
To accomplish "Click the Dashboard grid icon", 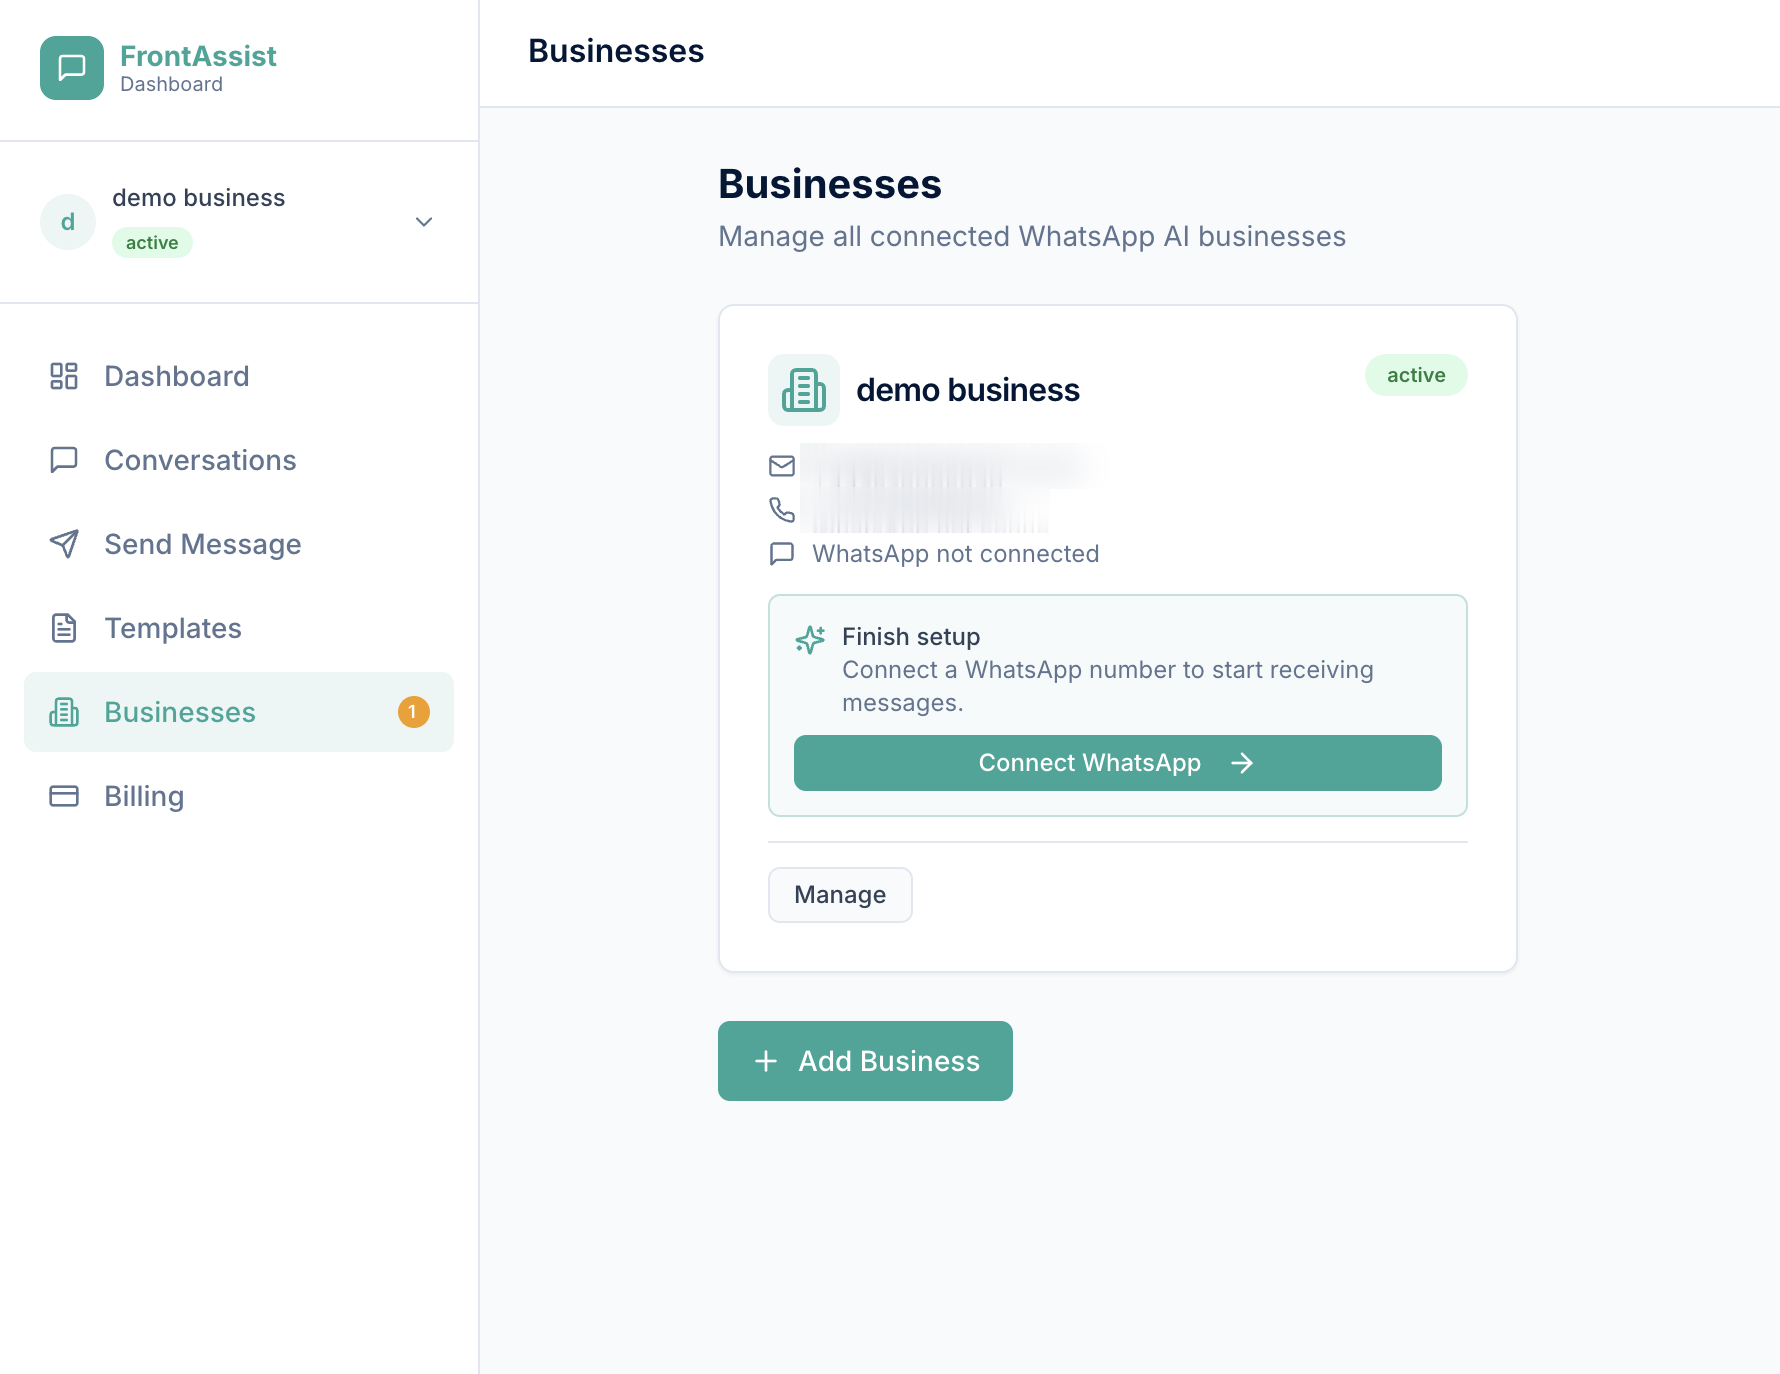I will coord(64,376).
